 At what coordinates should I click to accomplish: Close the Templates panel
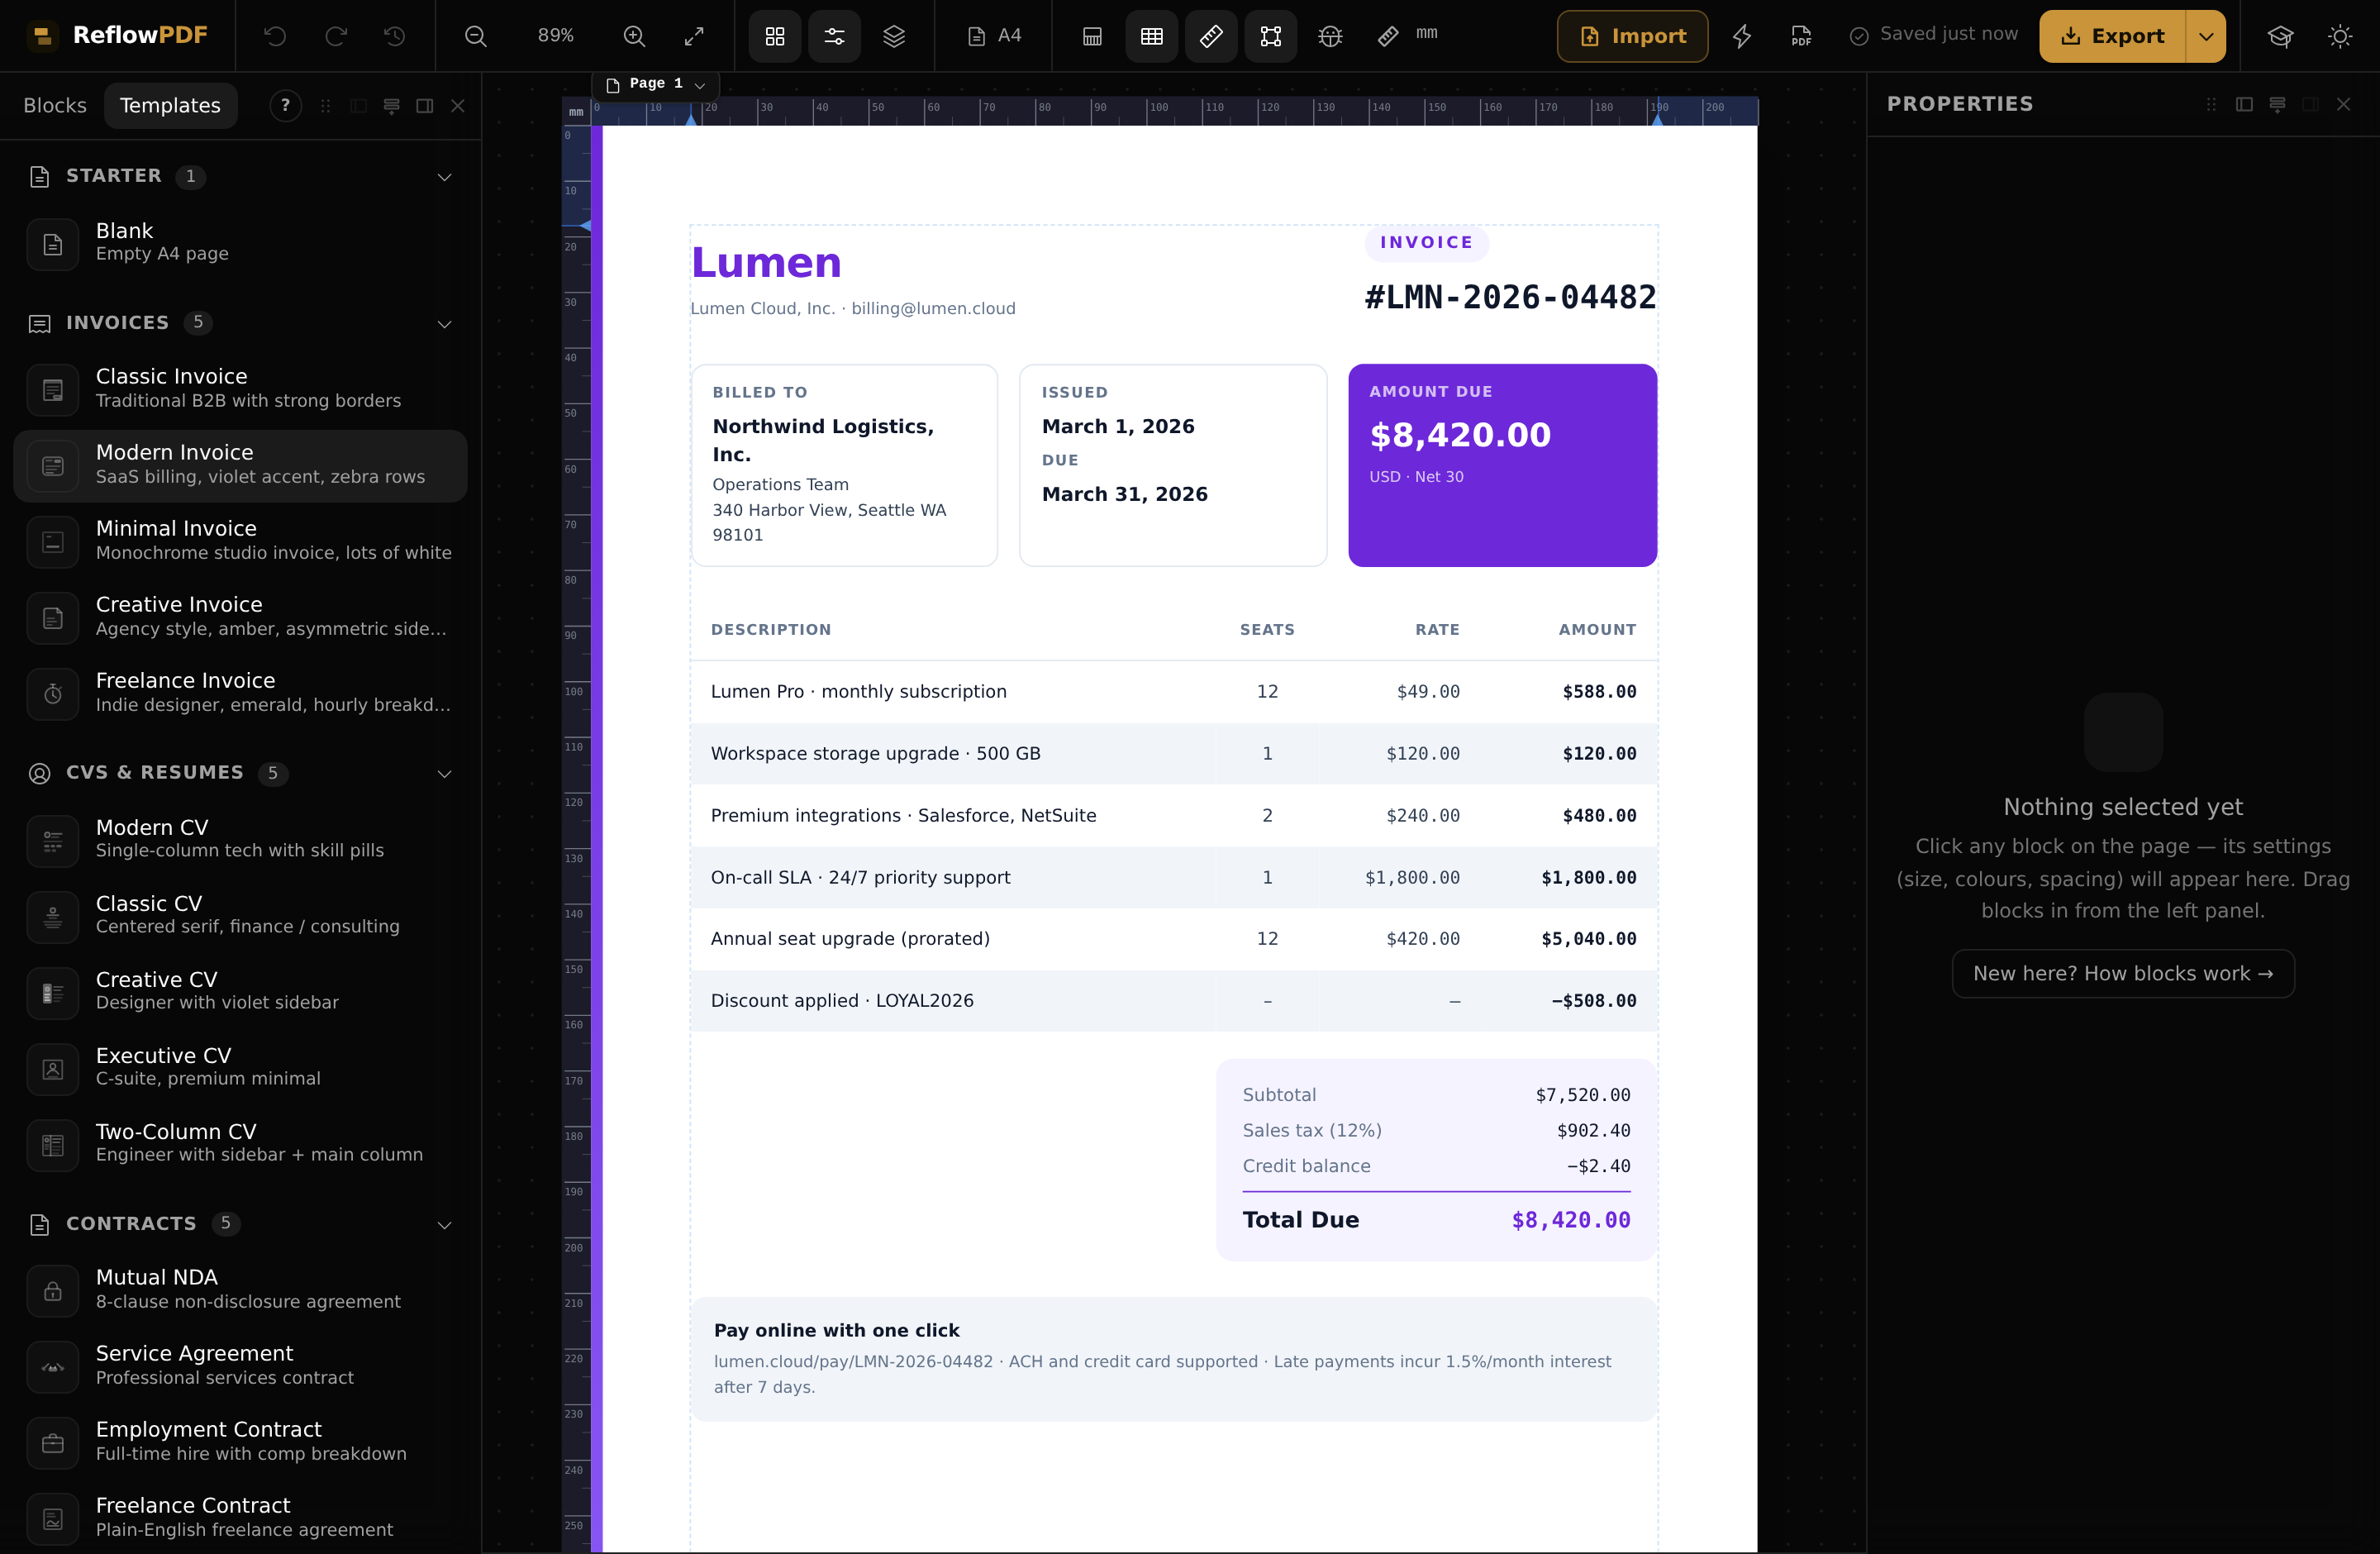pyautogui.click(x=458, y=106)
